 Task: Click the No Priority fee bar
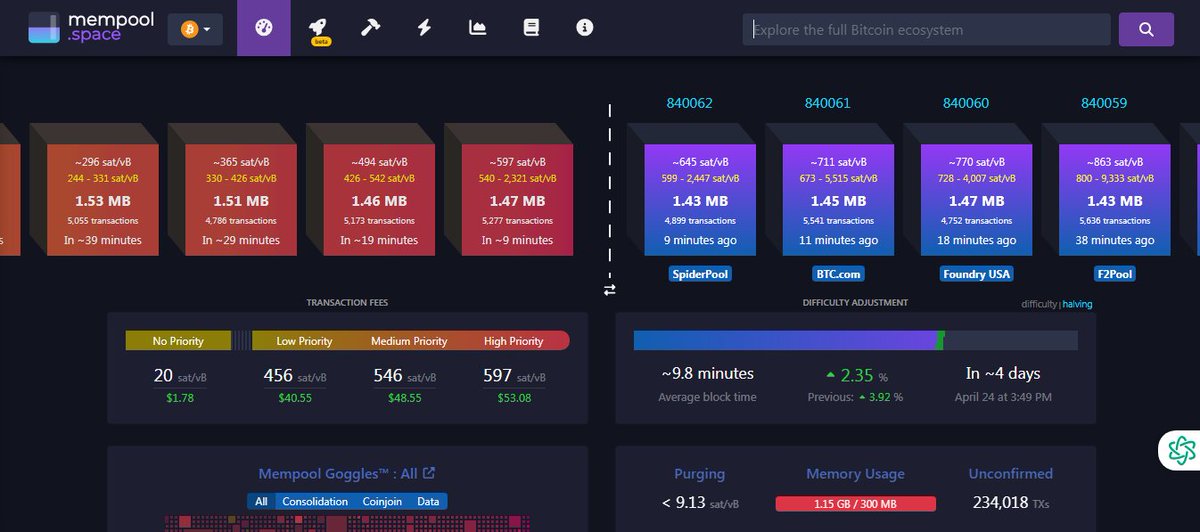(x=179, y=341)
